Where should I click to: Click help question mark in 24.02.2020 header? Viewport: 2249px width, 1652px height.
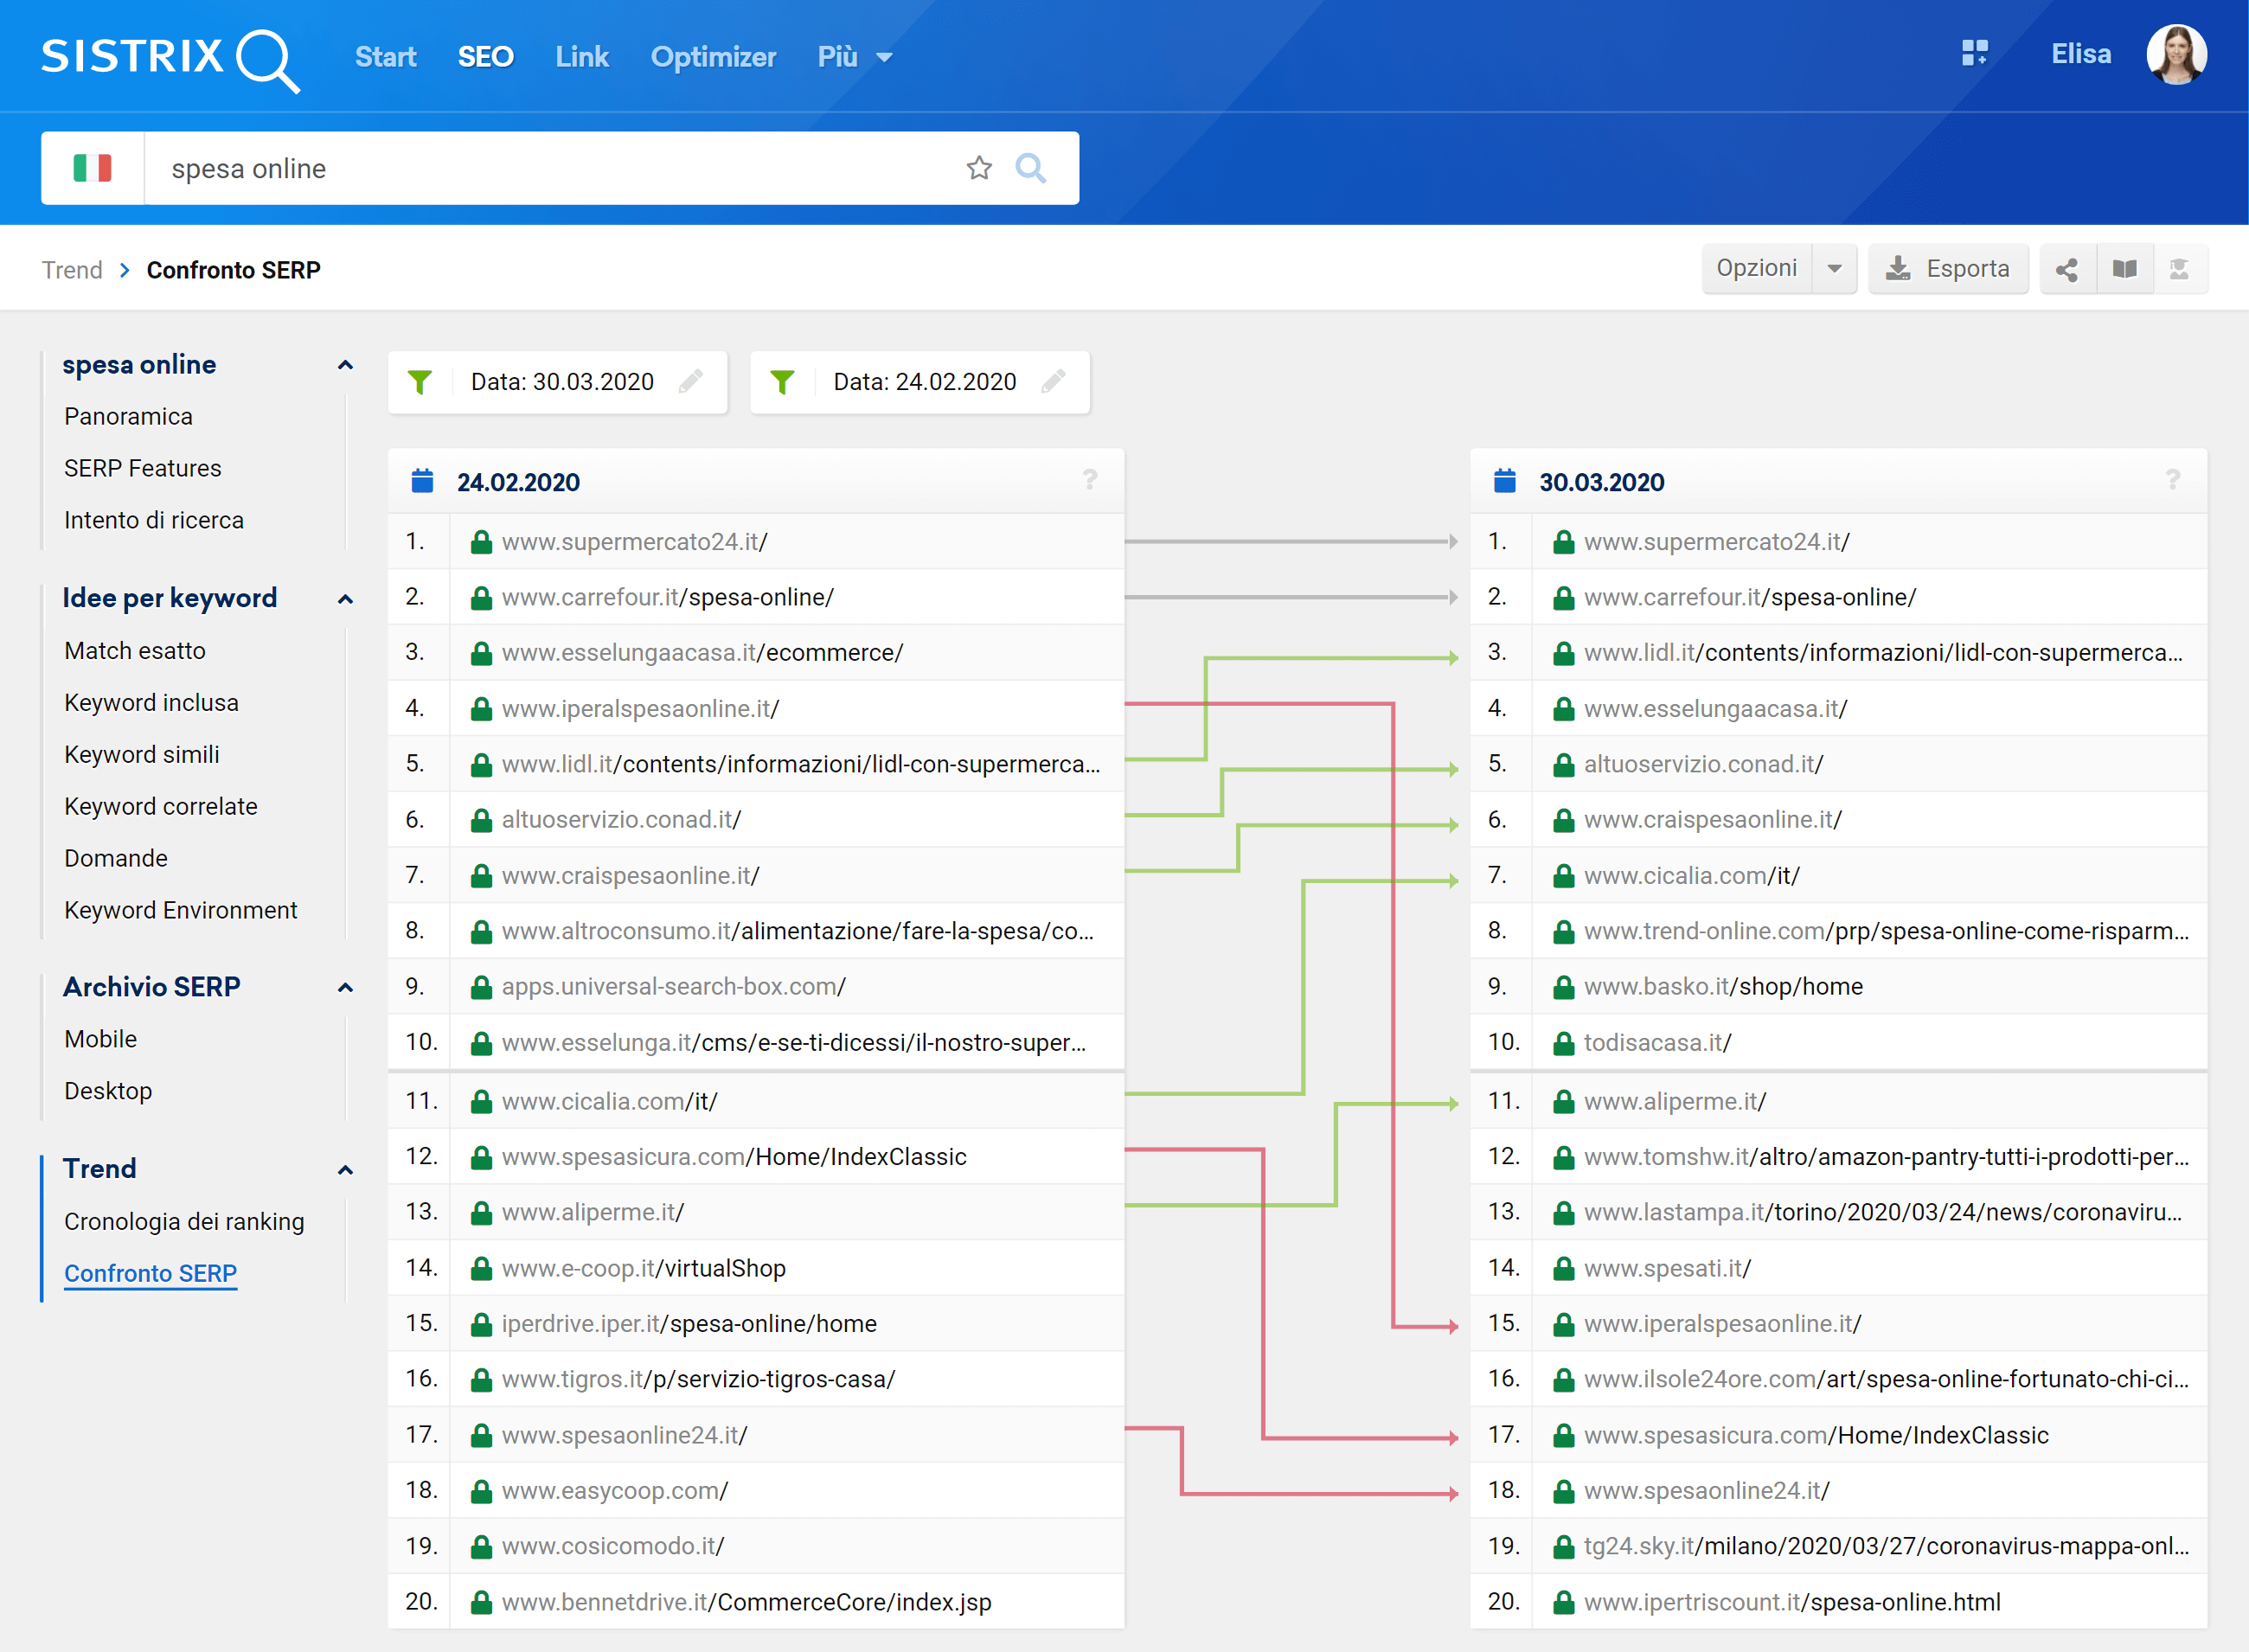click(x=1089, y=480)
